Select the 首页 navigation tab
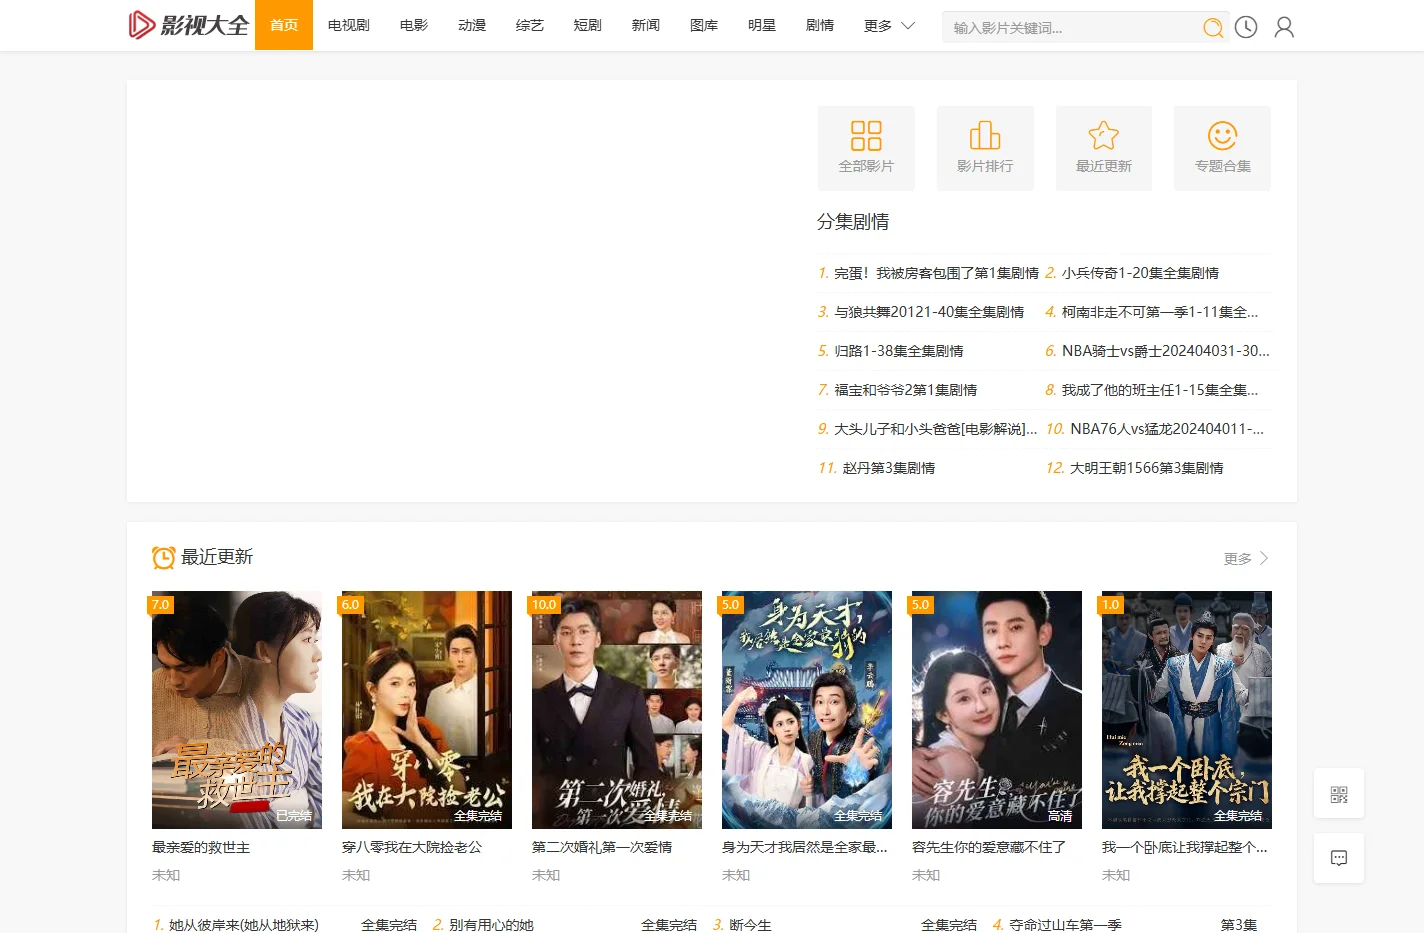The width and height of the screenshot is (1424, 933). [x=284, y=25]
